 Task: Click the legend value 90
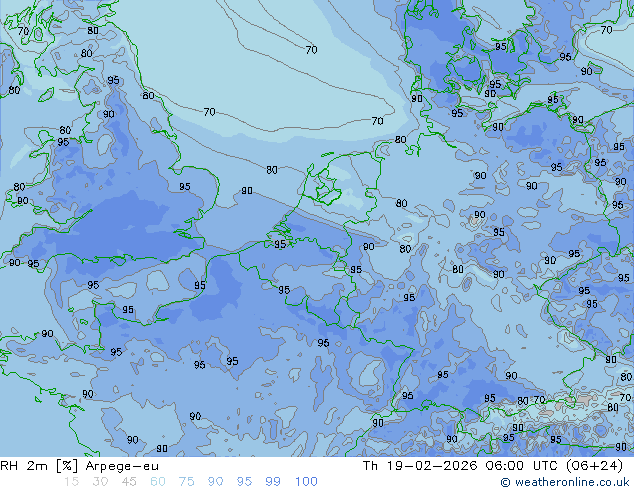point(215,482)
